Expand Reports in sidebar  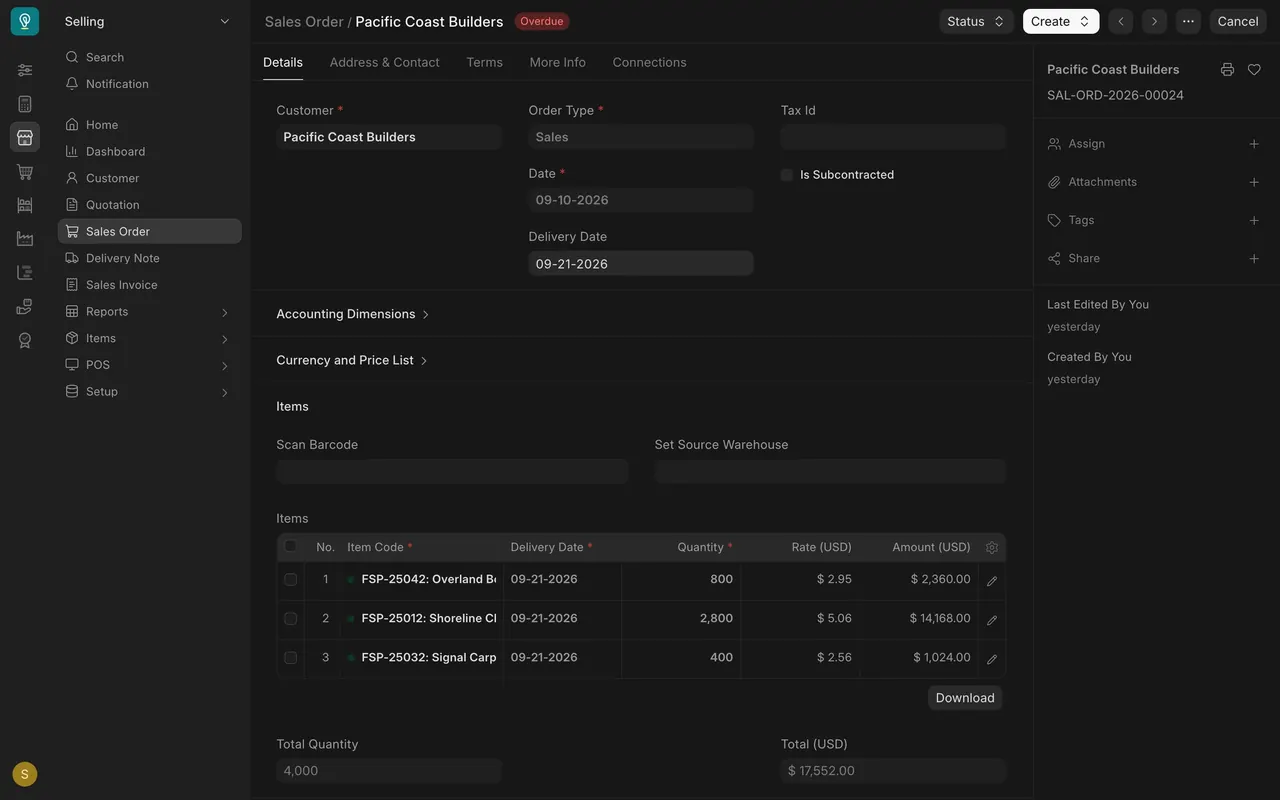pos(149,312)
